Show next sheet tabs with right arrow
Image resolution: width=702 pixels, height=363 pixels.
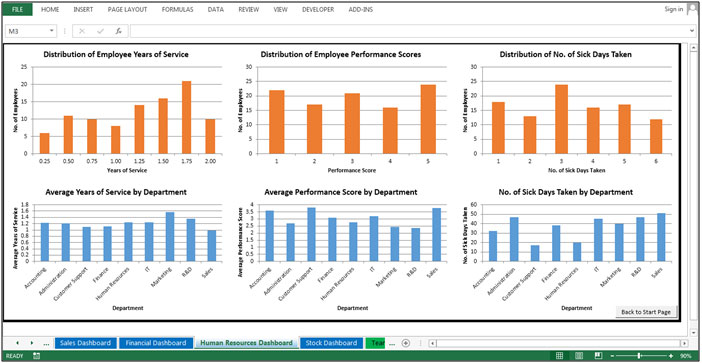point(32,343)
